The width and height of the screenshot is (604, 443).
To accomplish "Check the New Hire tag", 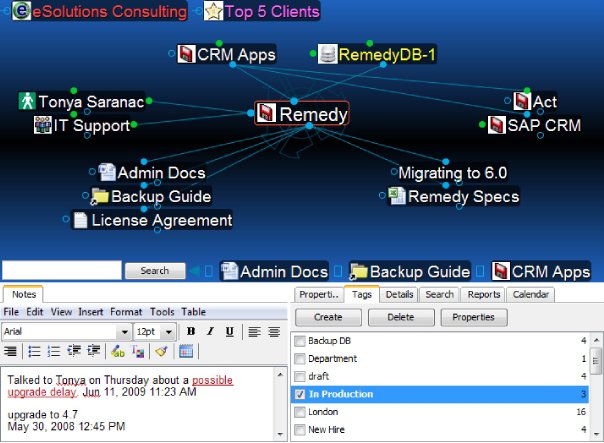I will point(299,429).
